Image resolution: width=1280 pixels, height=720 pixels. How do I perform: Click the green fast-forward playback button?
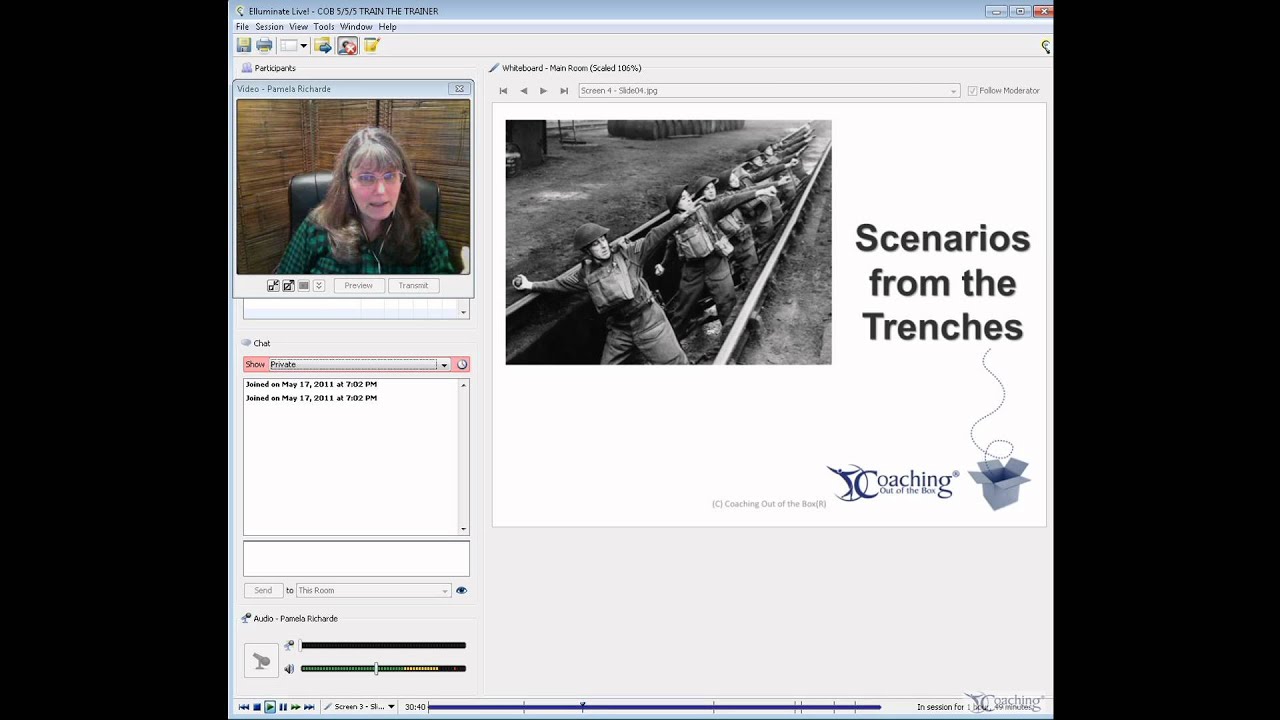295,707
